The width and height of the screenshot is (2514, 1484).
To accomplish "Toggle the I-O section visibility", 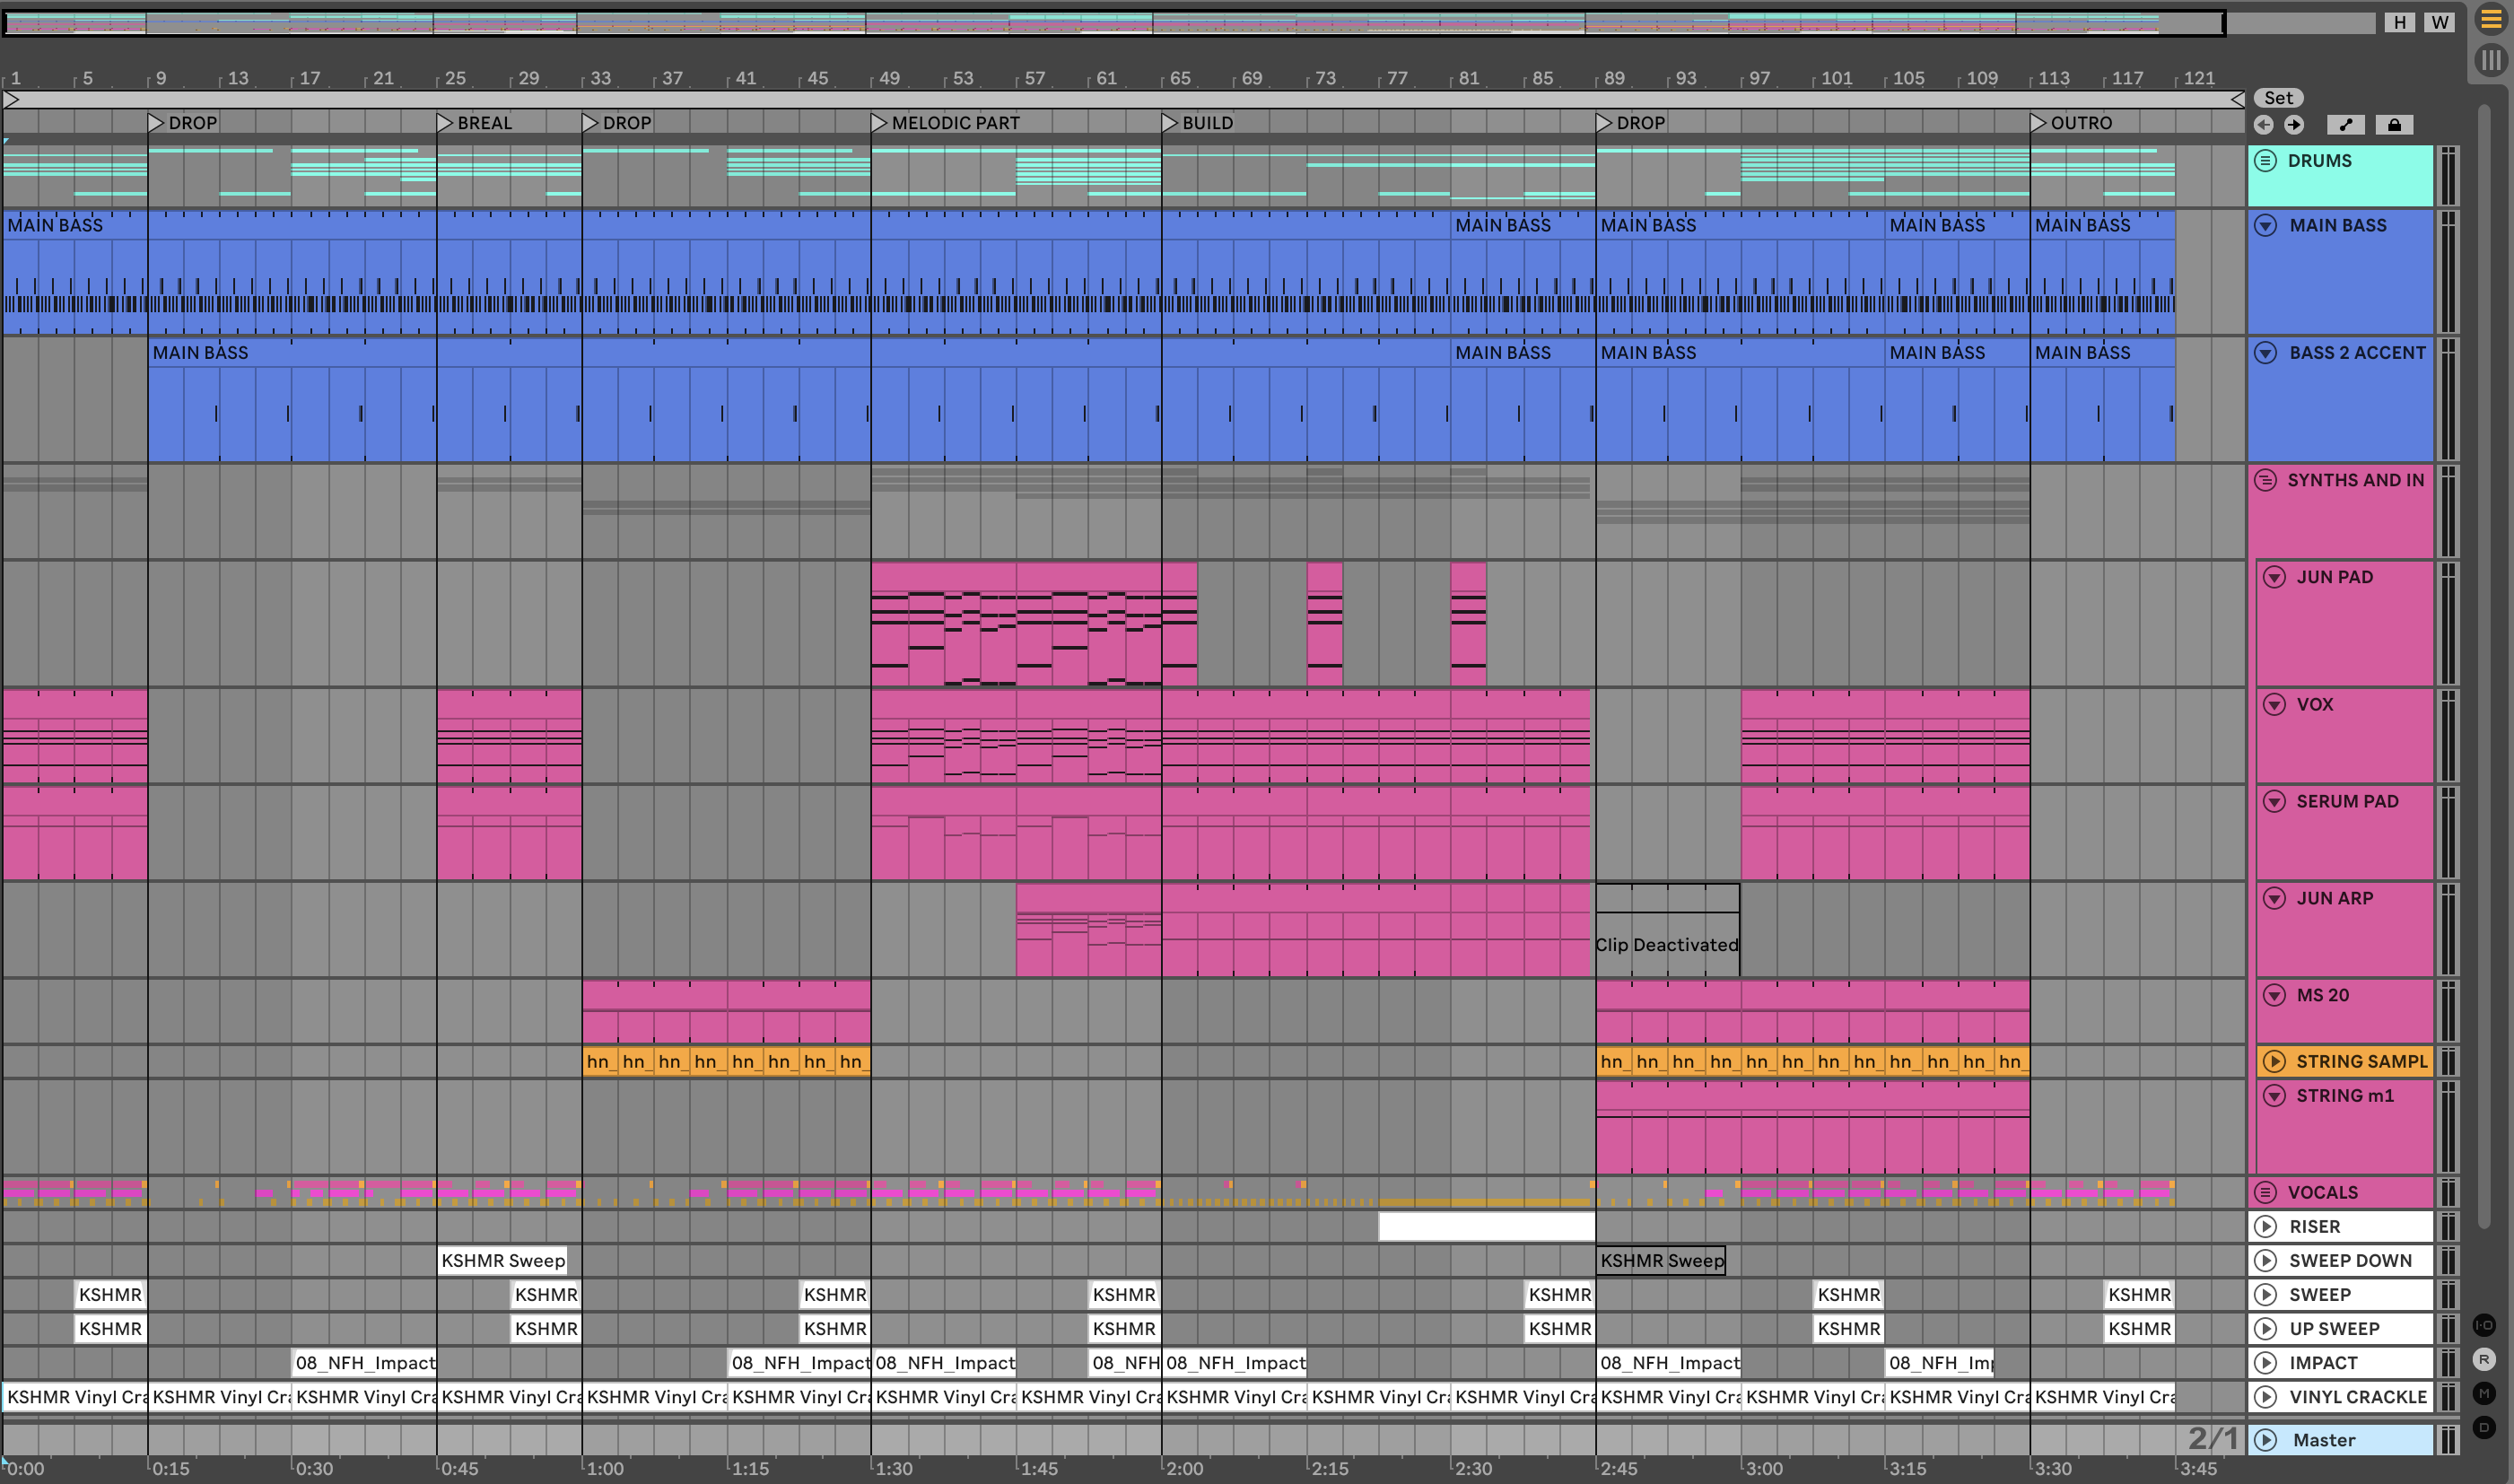I will pos(2484,1326).
